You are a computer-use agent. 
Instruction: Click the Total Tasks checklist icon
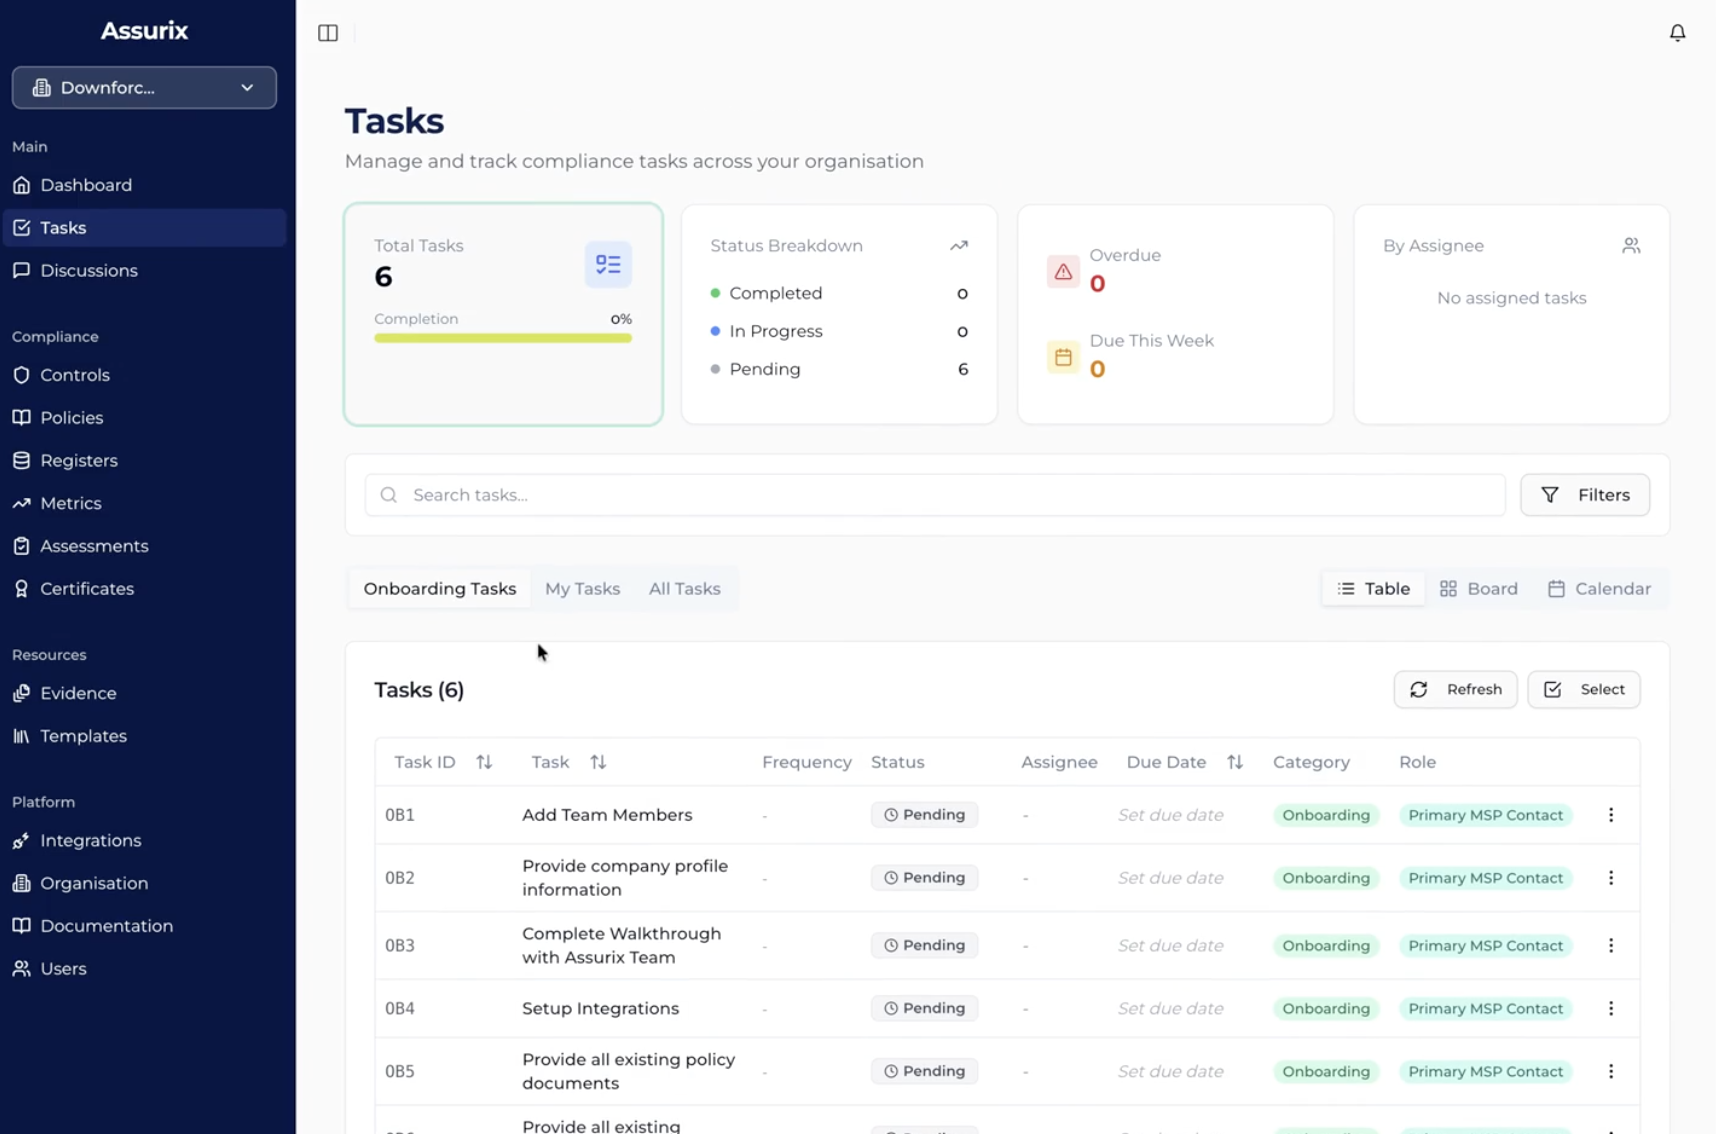pyautogui.click(x=608, y=265)
